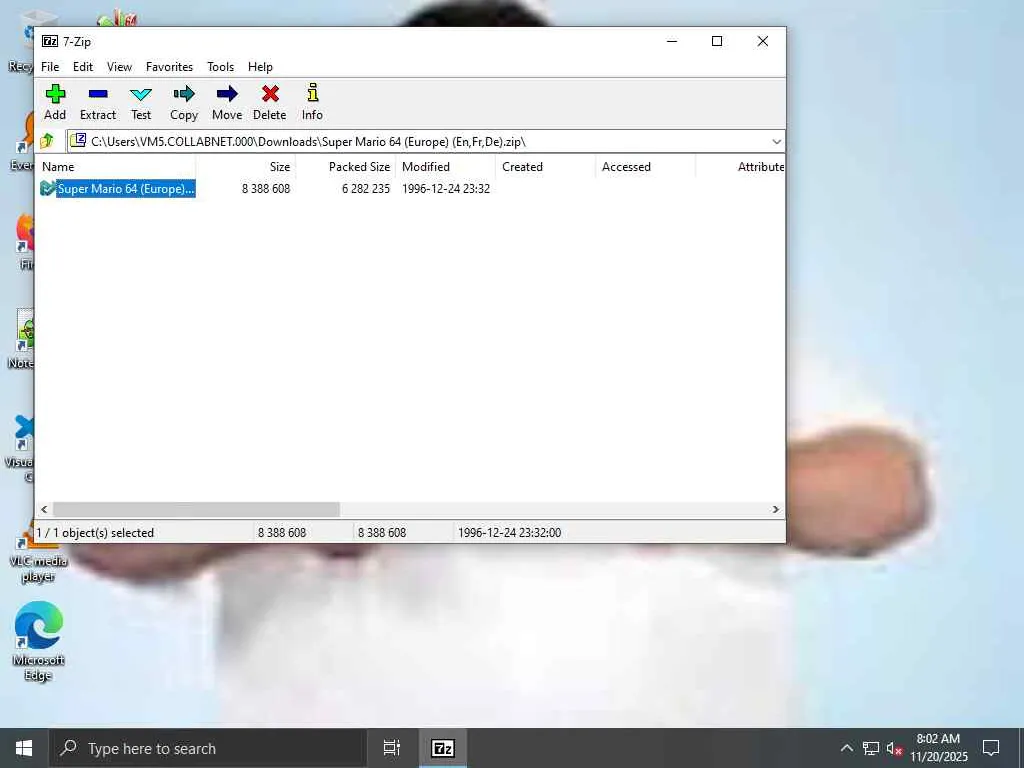This screenshot has height=768, width=1024.
Task: Click the 7-Zip taskbar icon
Action: (x=443, y=748)
